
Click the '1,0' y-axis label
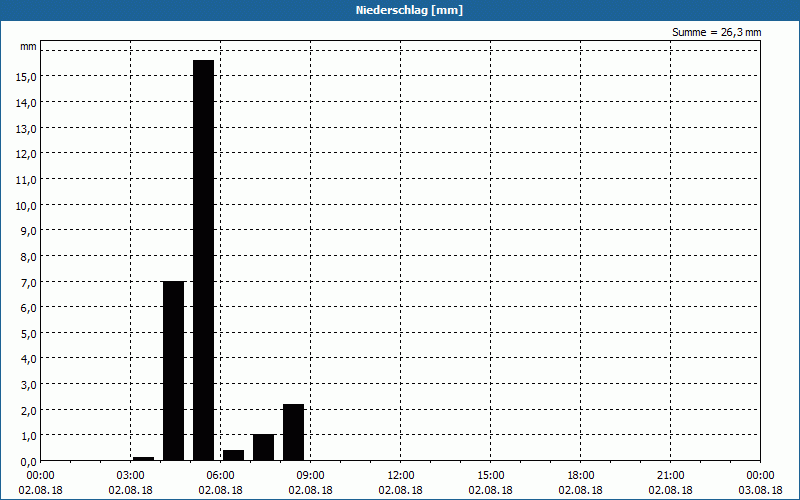click(x=29, y=436)
